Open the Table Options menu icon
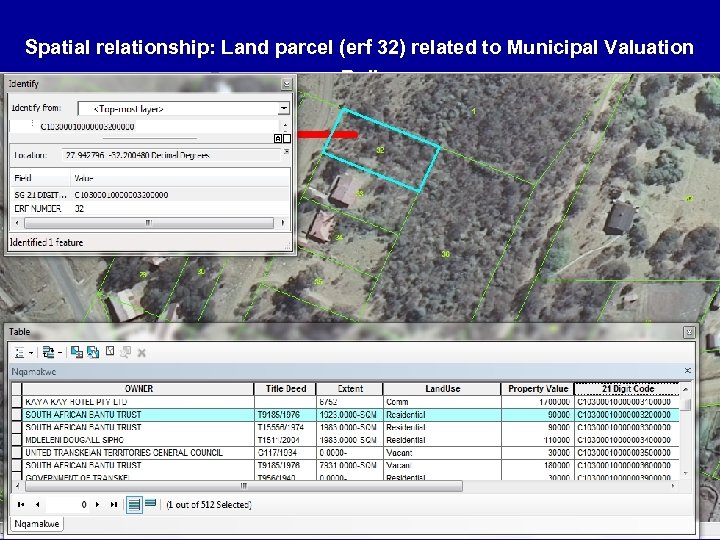Viewport: 720px width, 540px height. coord(20,353)
